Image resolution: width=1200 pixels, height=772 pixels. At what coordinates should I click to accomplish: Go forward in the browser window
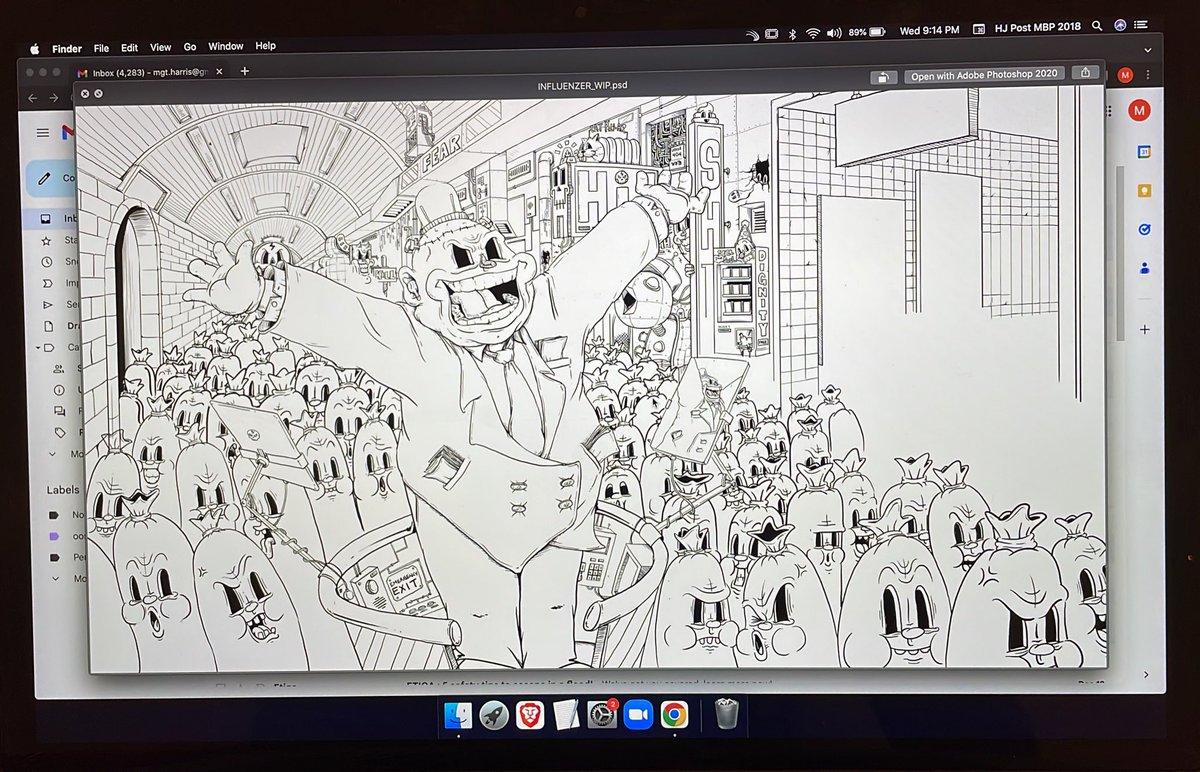click(56, 98)
